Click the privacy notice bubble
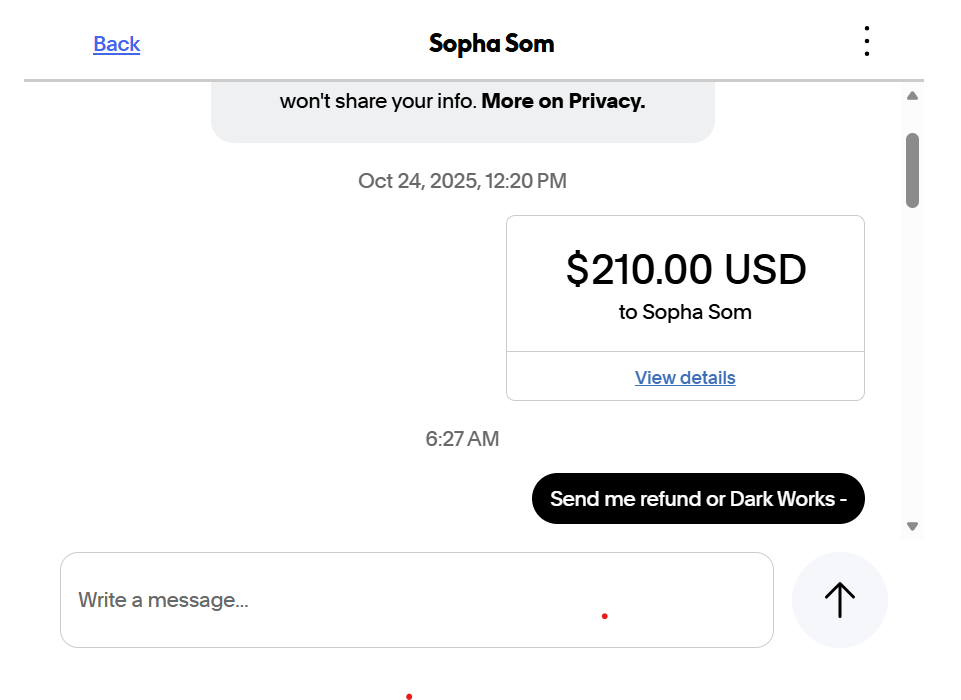 coord(462,101)
